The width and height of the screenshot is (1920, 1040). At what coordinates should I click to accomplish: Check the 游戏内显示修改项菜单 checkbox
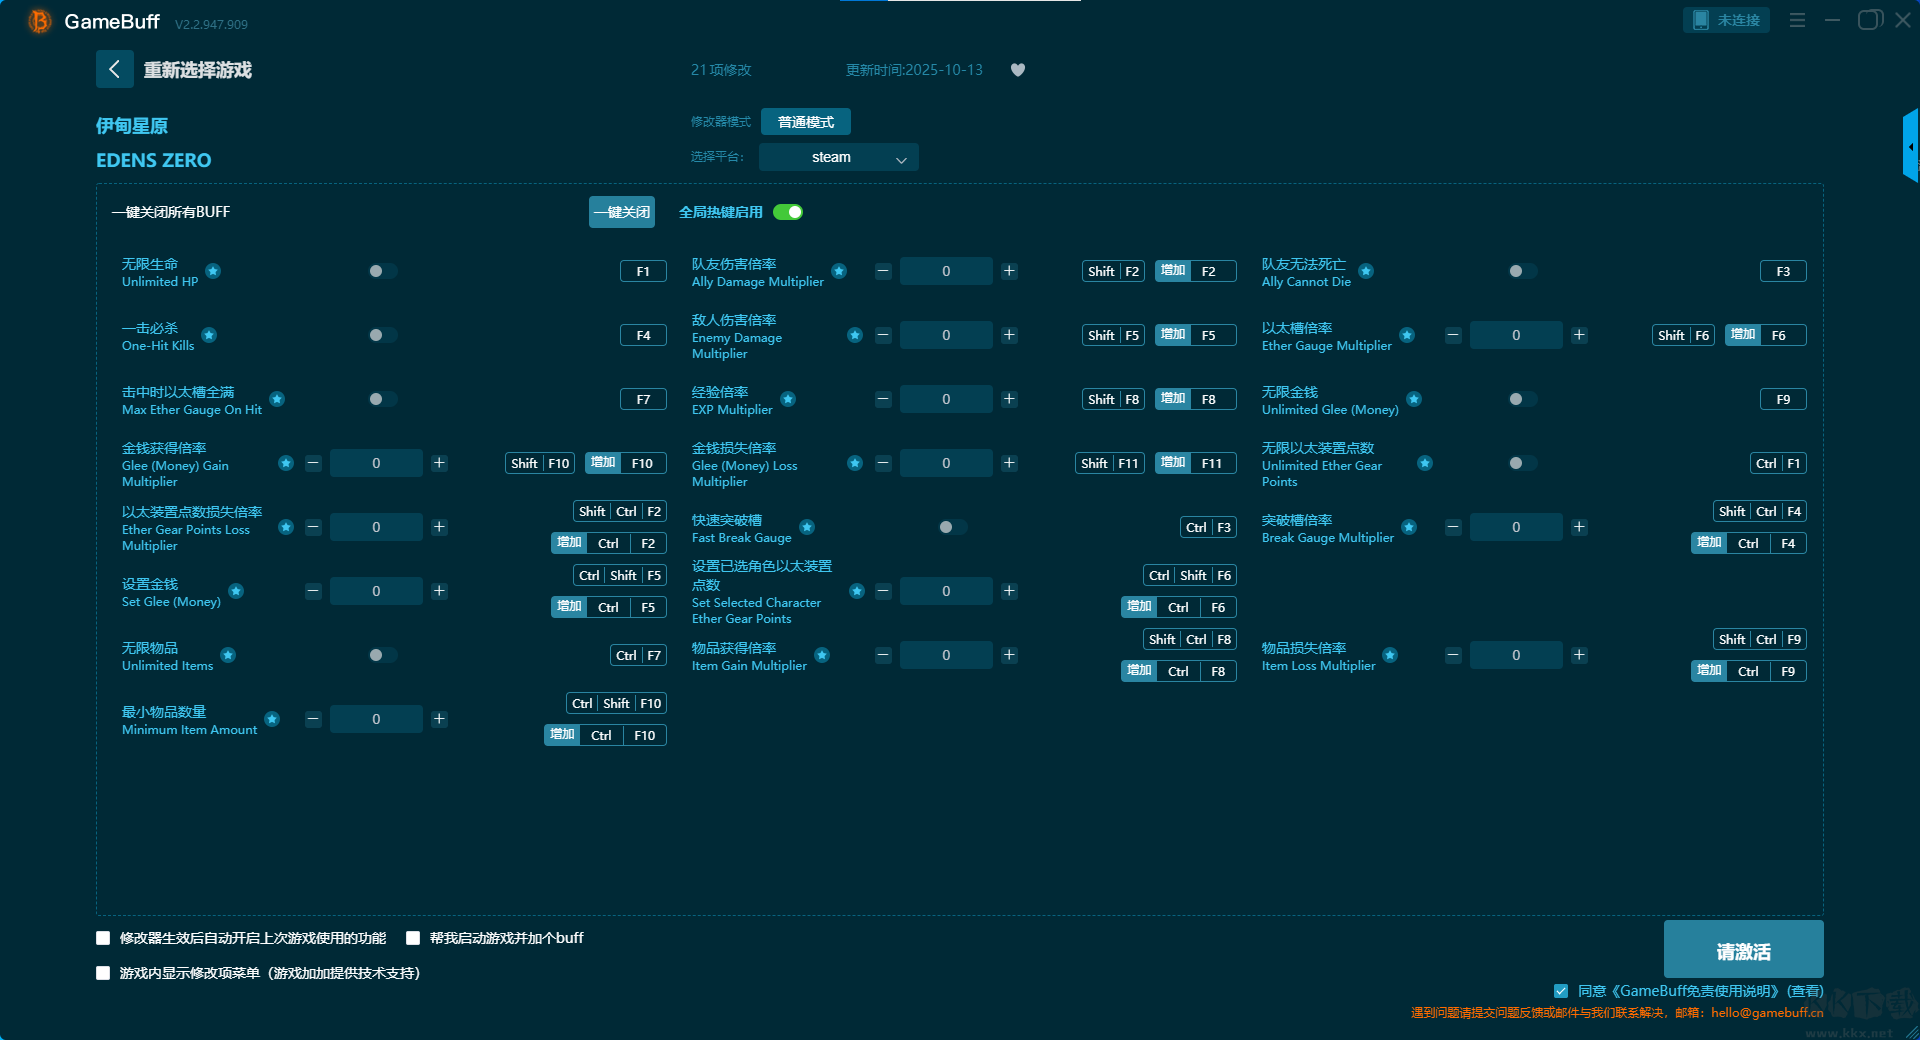click(x=103, y=973)
